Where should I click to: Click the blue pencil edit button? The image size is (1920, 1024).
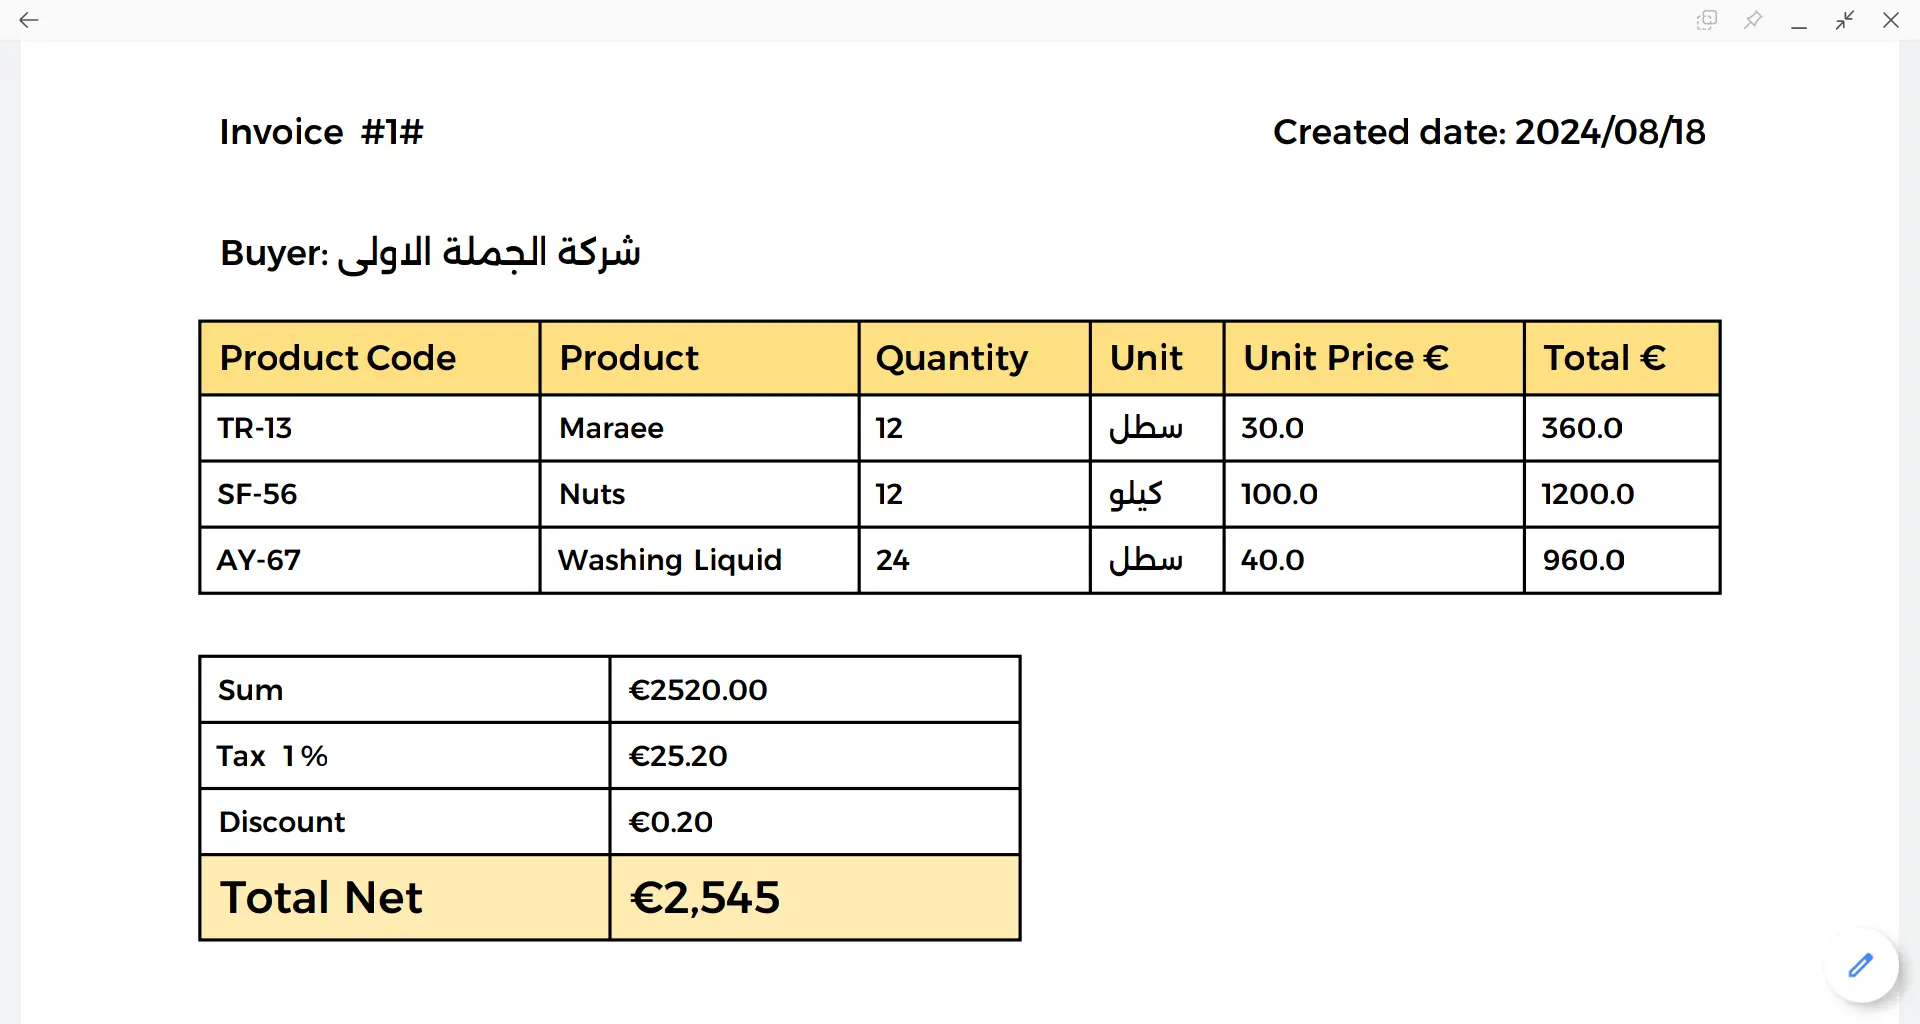pos(1860,965)
